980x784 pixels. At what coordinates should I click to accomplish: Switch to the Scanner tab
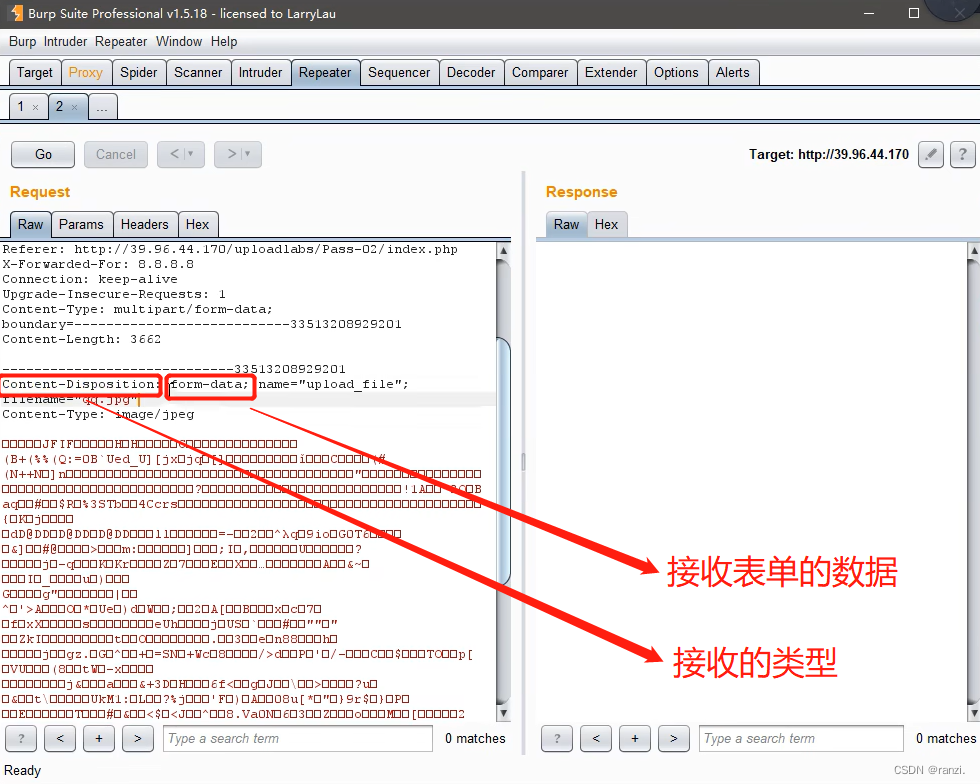[x=198, y=73]
